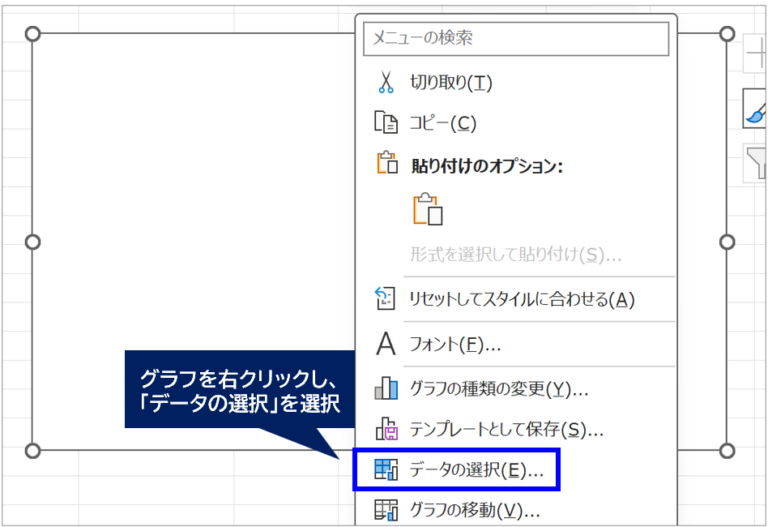Click the chart's bottom-left resize handle
The width and height of the screenshot is (768, 527).
32,451
